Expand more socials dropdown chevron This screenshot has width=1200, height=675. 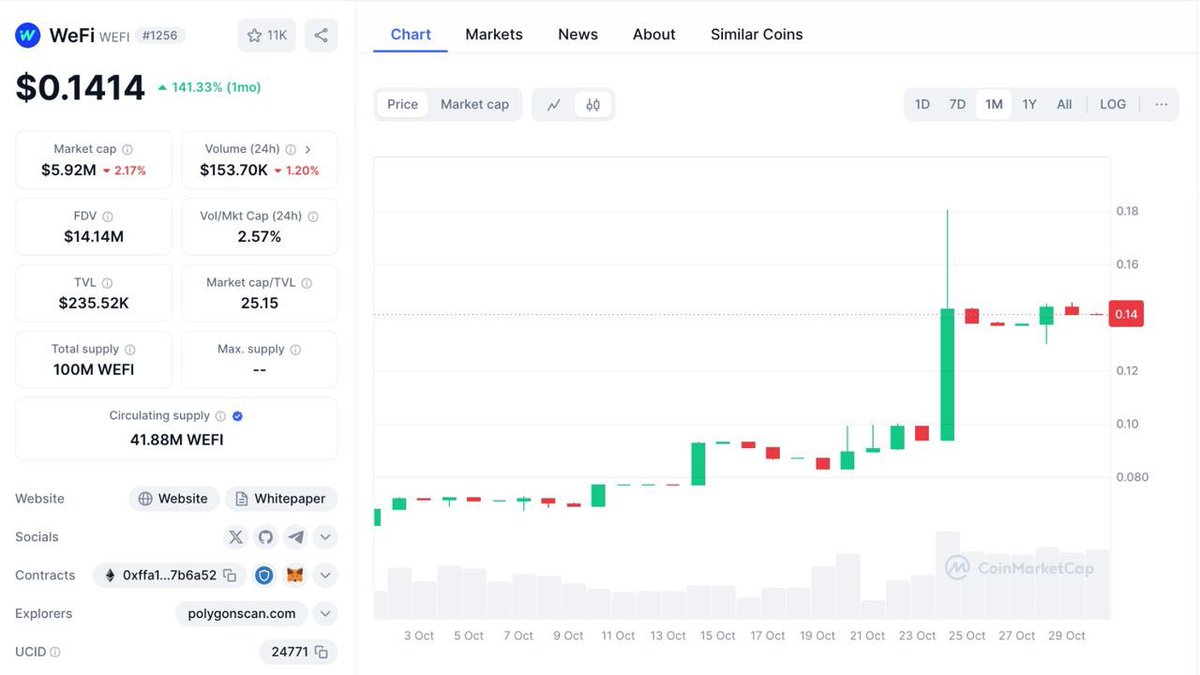point(325,537)
